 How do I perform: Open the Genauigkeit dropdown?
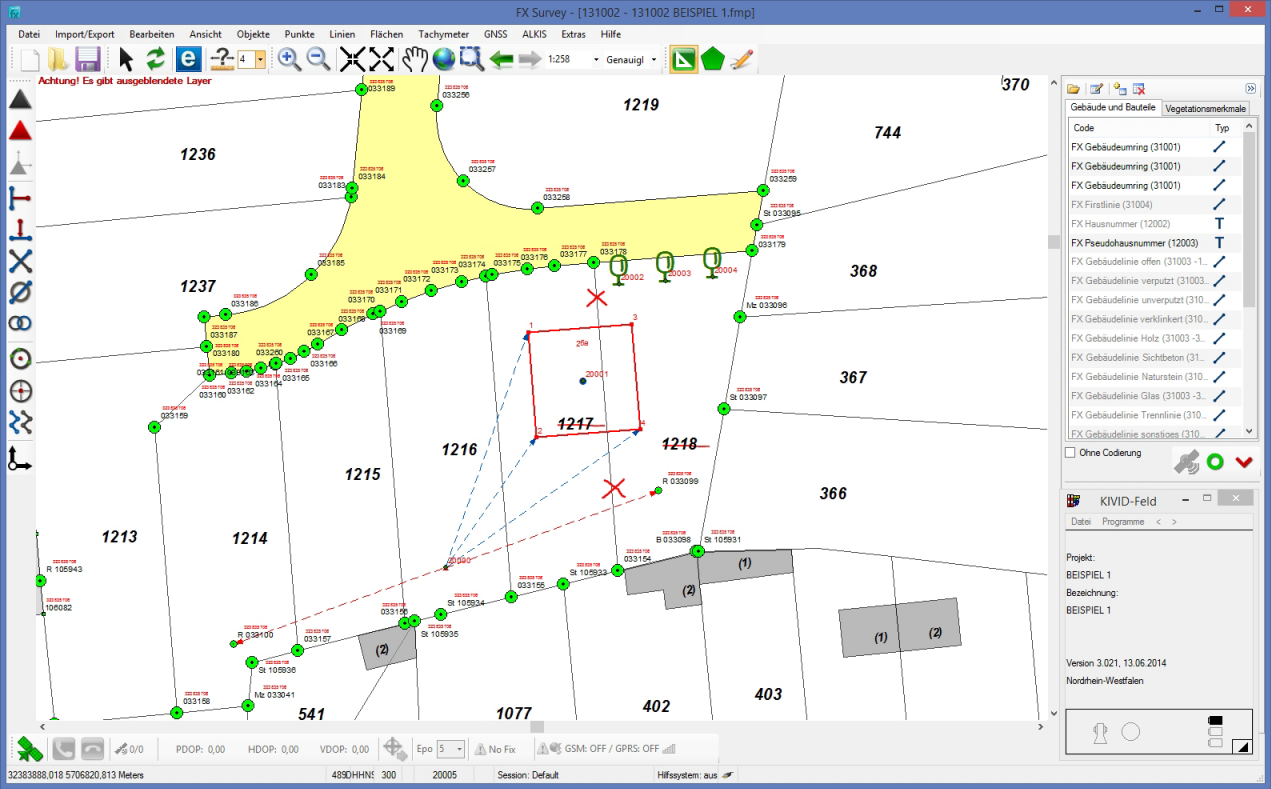(654, 60)
